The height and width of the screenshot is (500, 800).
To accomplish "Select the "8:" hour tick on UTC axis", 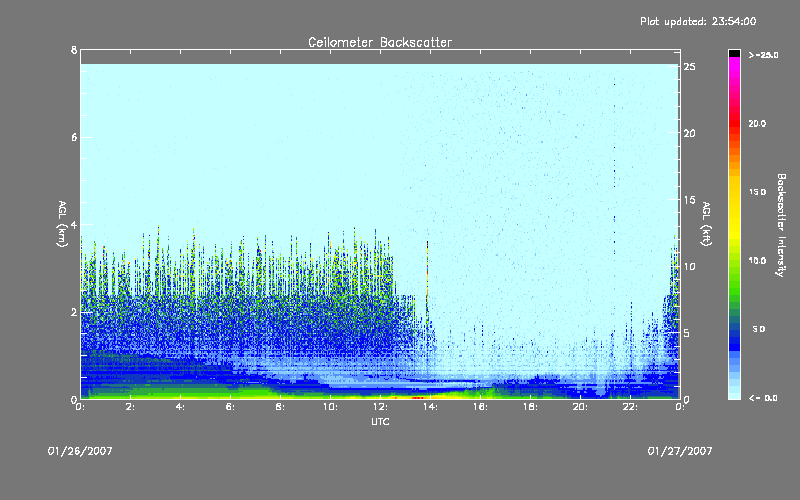I will pos(280,407).
